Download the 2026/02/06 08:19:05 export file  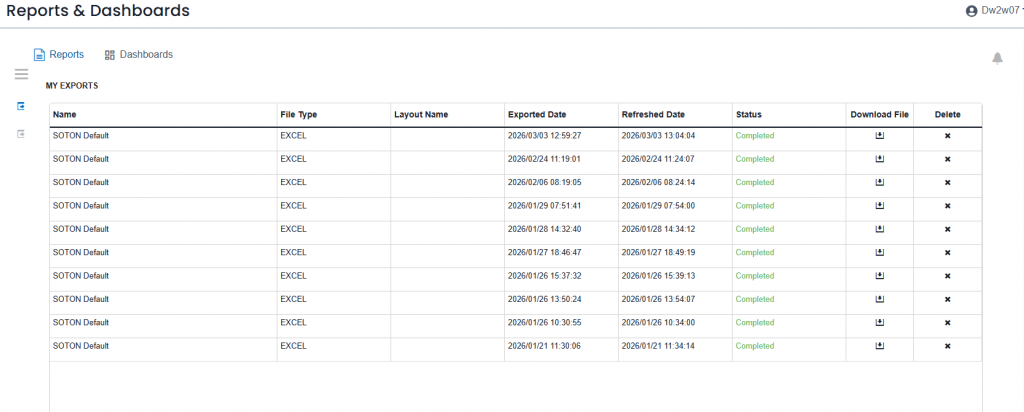[x=880, y=182]
